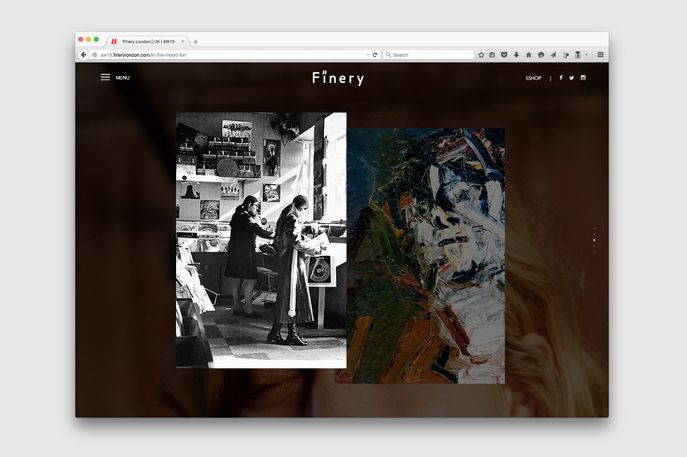
Task: Visit Finery's Facebook page icon
Action: click(x=560, y=78)
